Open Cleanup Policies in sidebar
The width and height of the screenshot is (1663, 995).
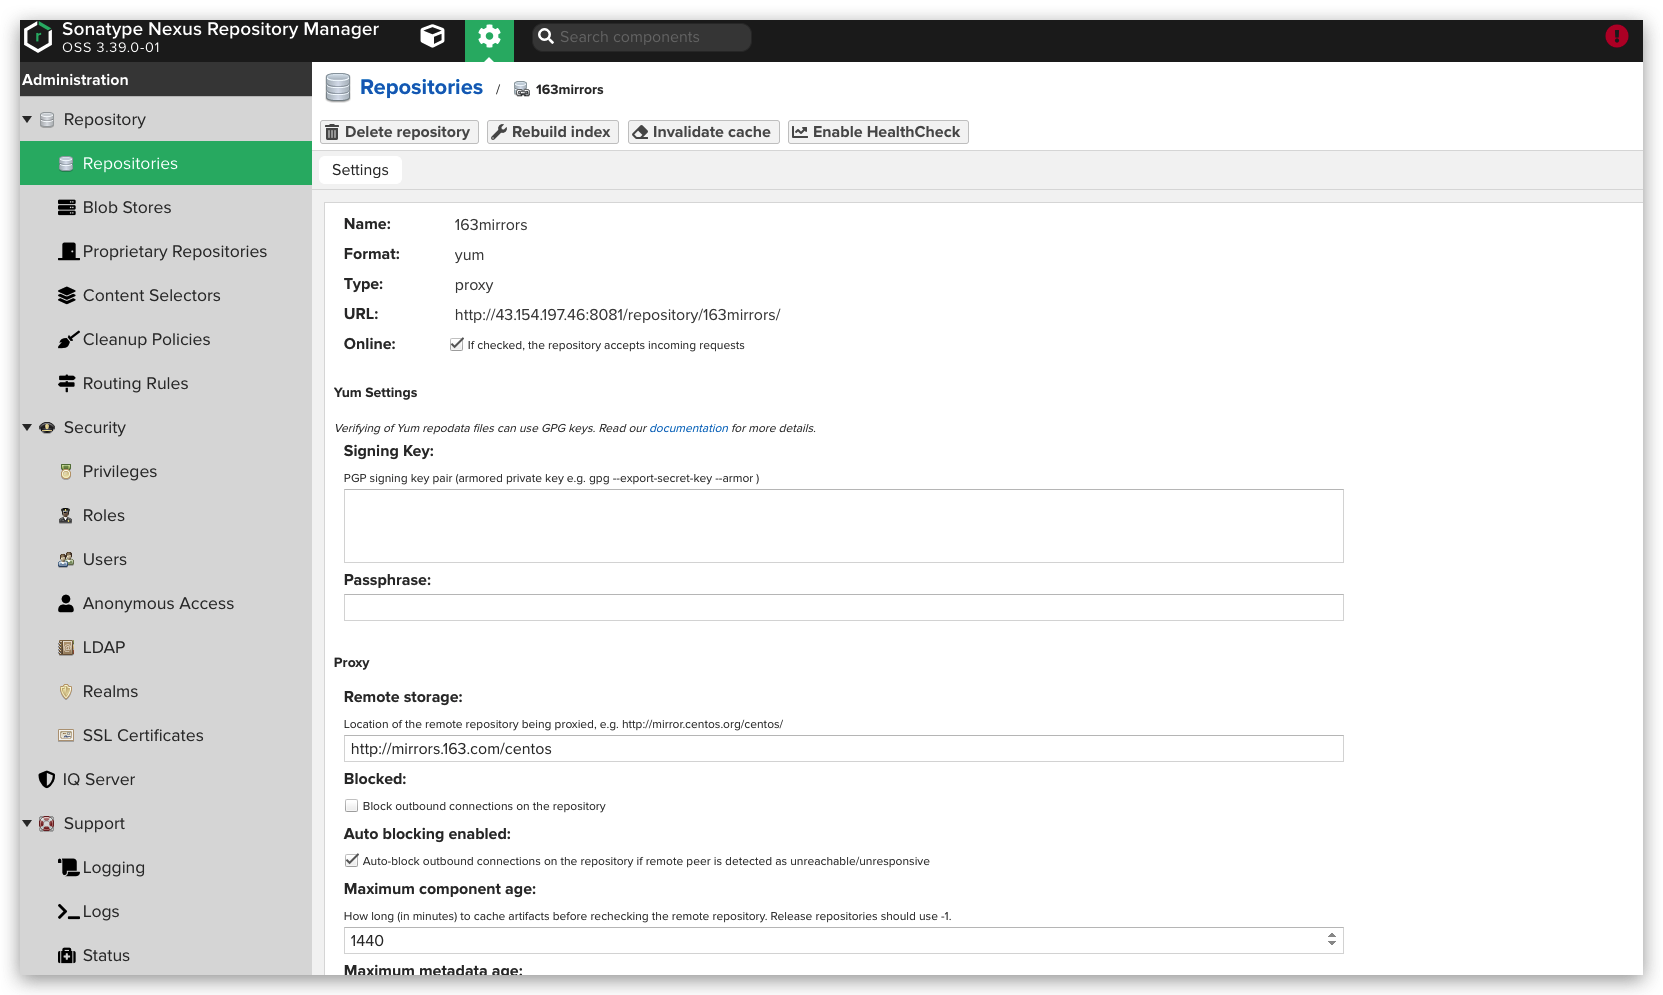146,339
